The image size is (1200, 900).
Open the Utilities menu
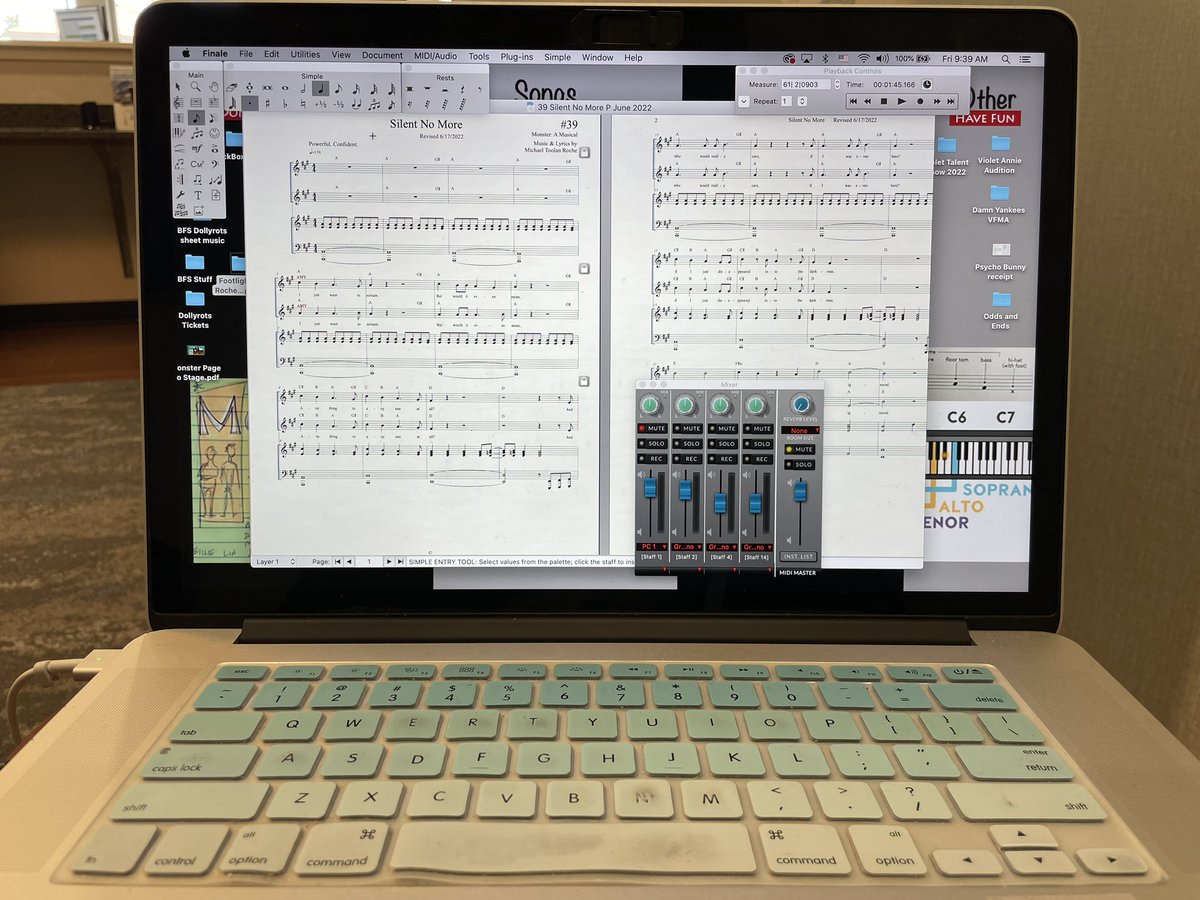click(306, 55)
